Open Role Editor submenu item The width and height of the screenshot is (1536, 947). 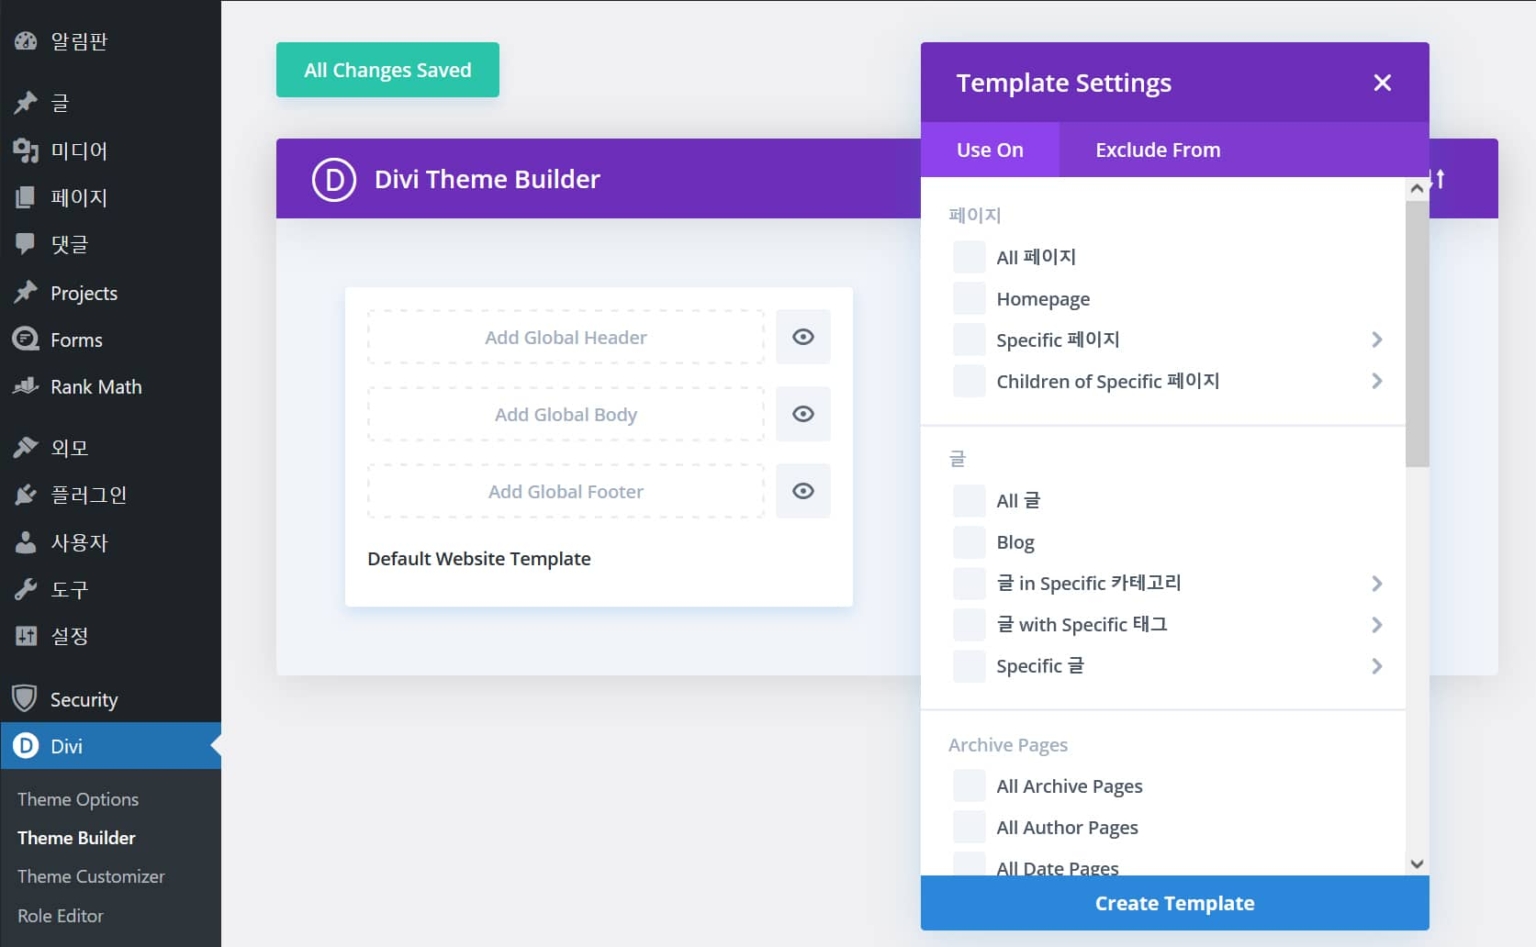[x=60, y=915]
